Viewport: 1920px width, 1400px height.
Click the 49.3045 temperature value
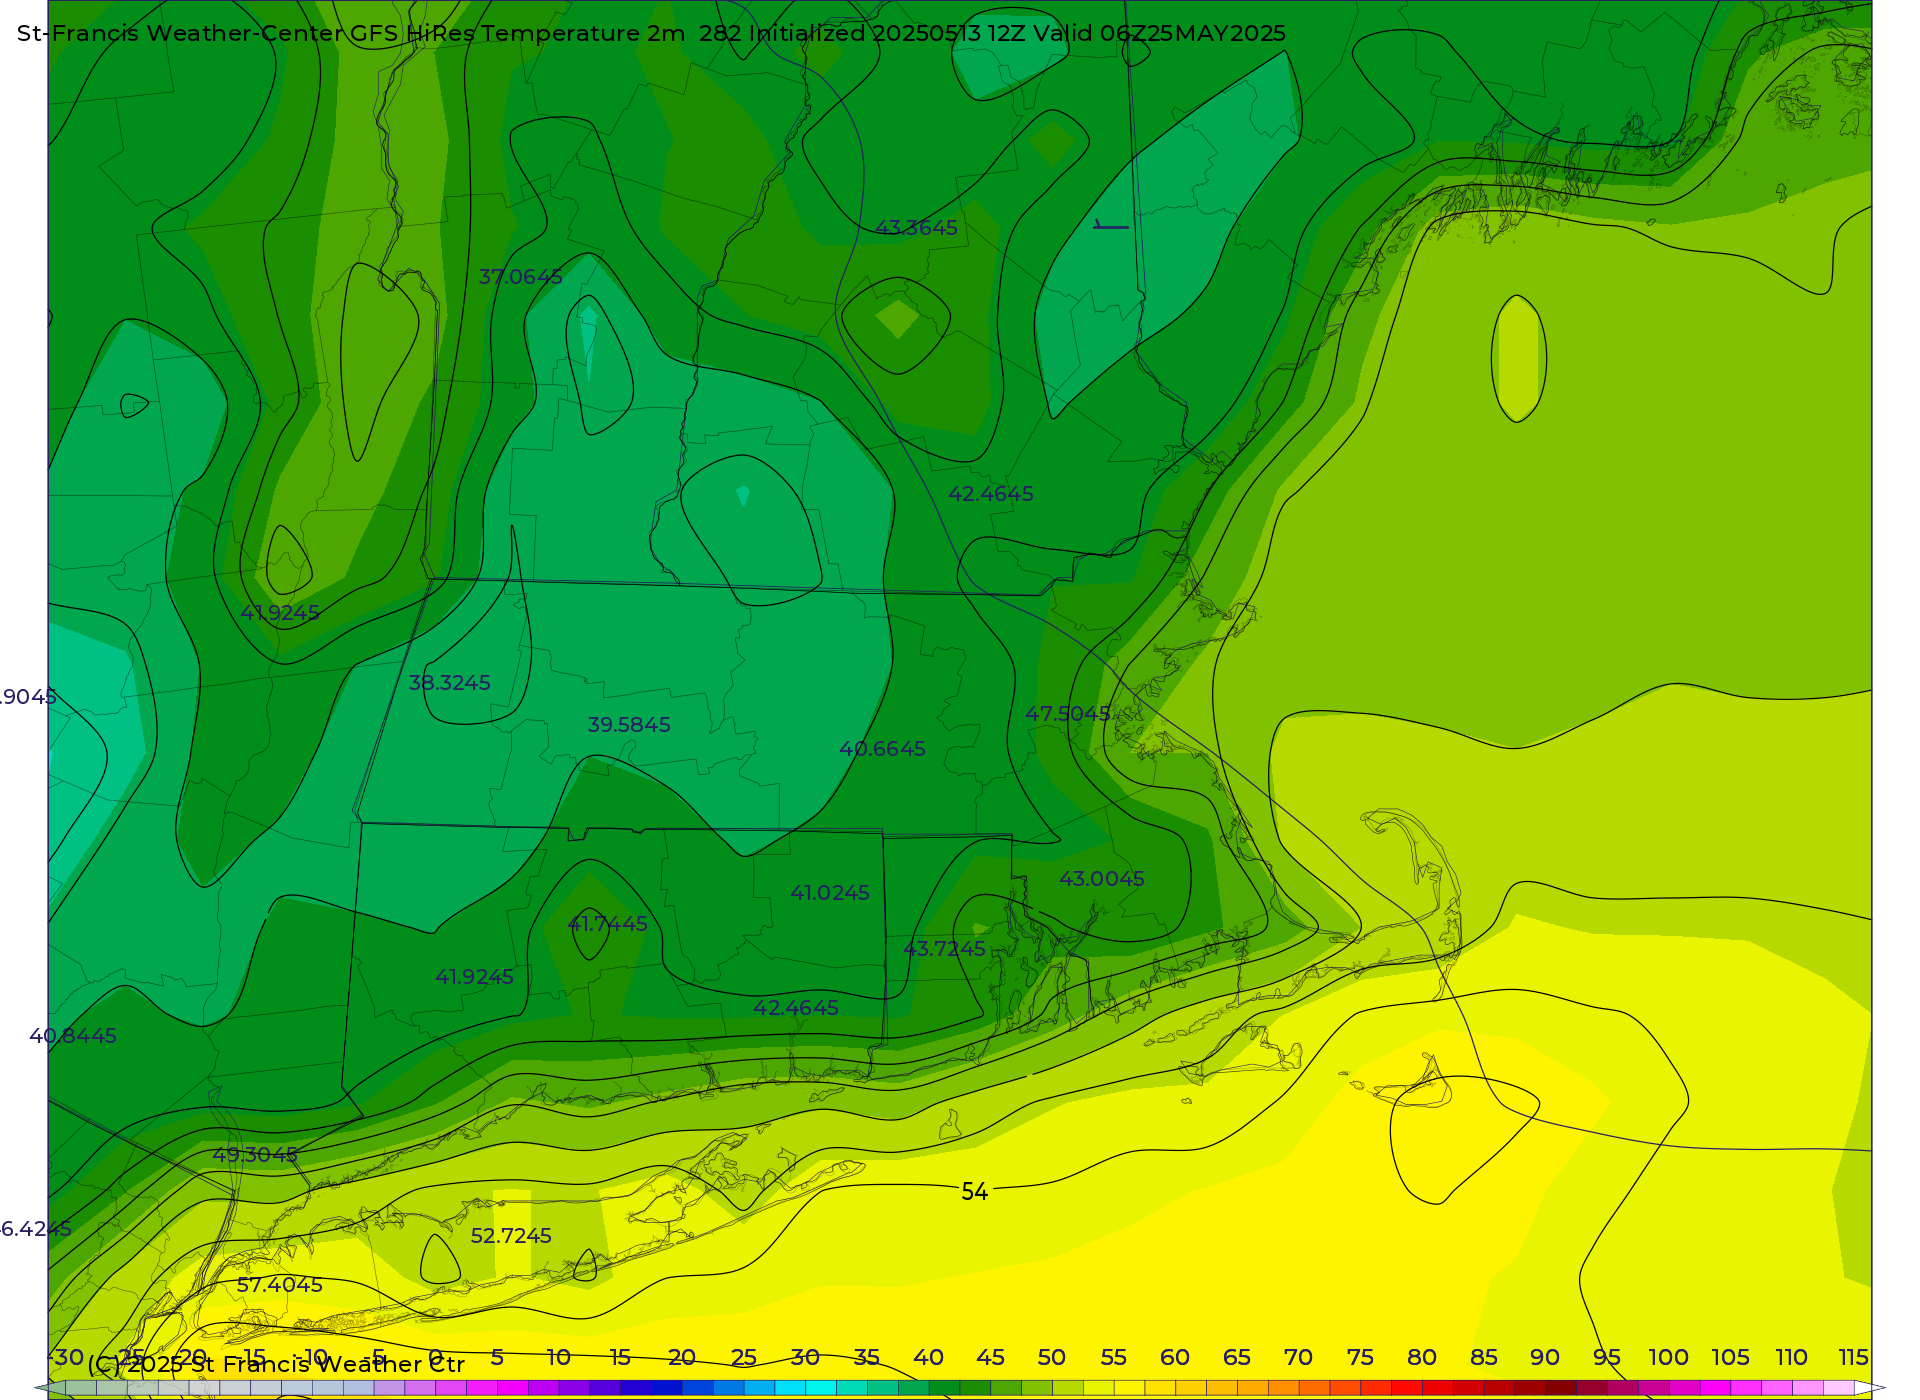[255, 1155]
